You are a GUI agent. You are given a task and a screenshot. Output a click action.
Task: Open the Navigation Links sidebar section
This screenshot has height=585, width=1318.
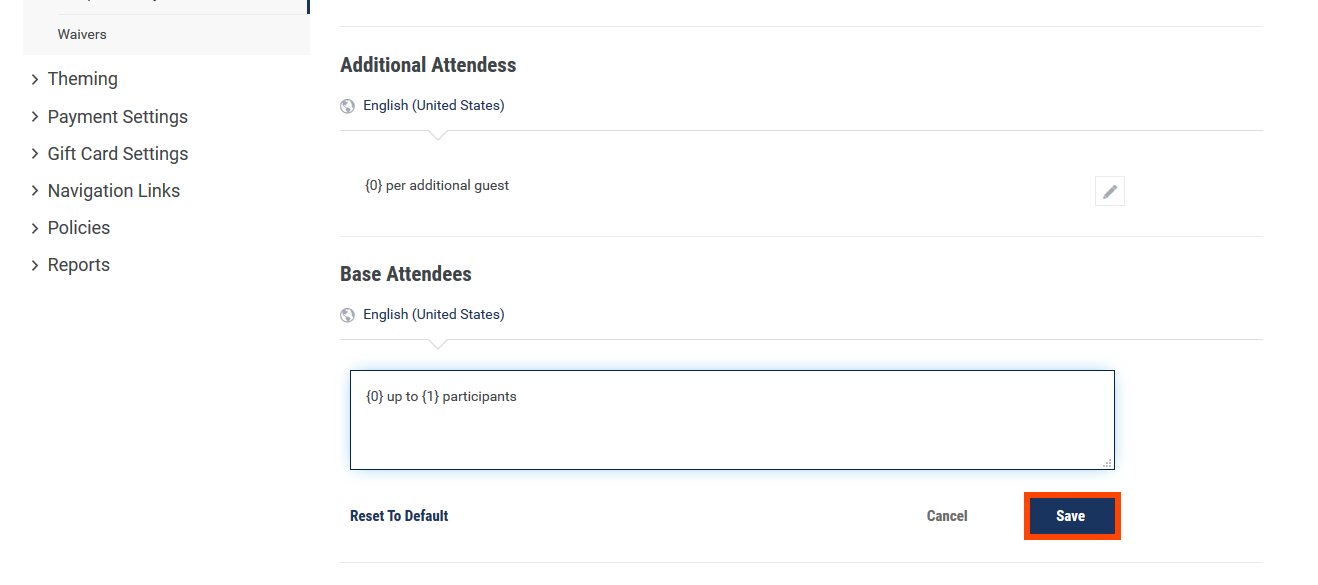pos(114,191)
